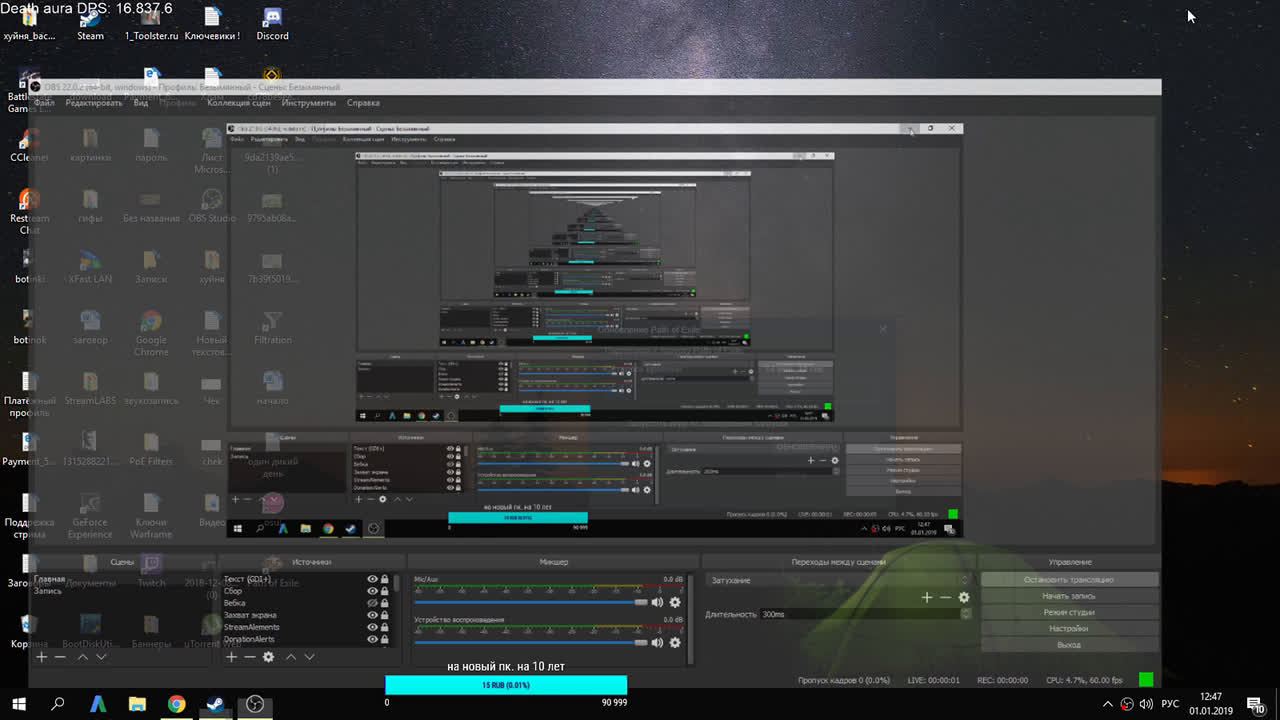This screenshot has height=720, width=1280.
Task: Move source up in Источники panel
Action: (291, 657)
